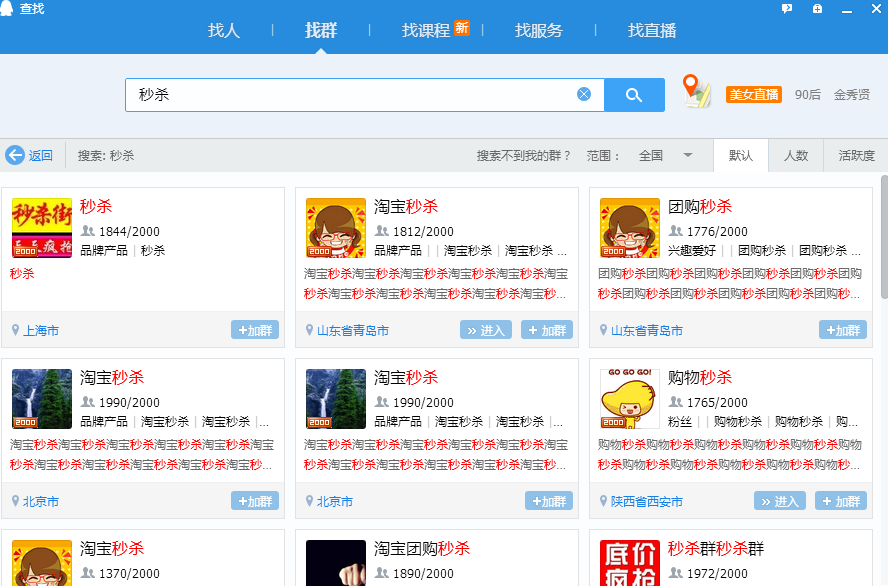888x586 pixels.
Task: Open avatar of 淘宝团购秒杀 group
Action: click(x=336, y=563)
